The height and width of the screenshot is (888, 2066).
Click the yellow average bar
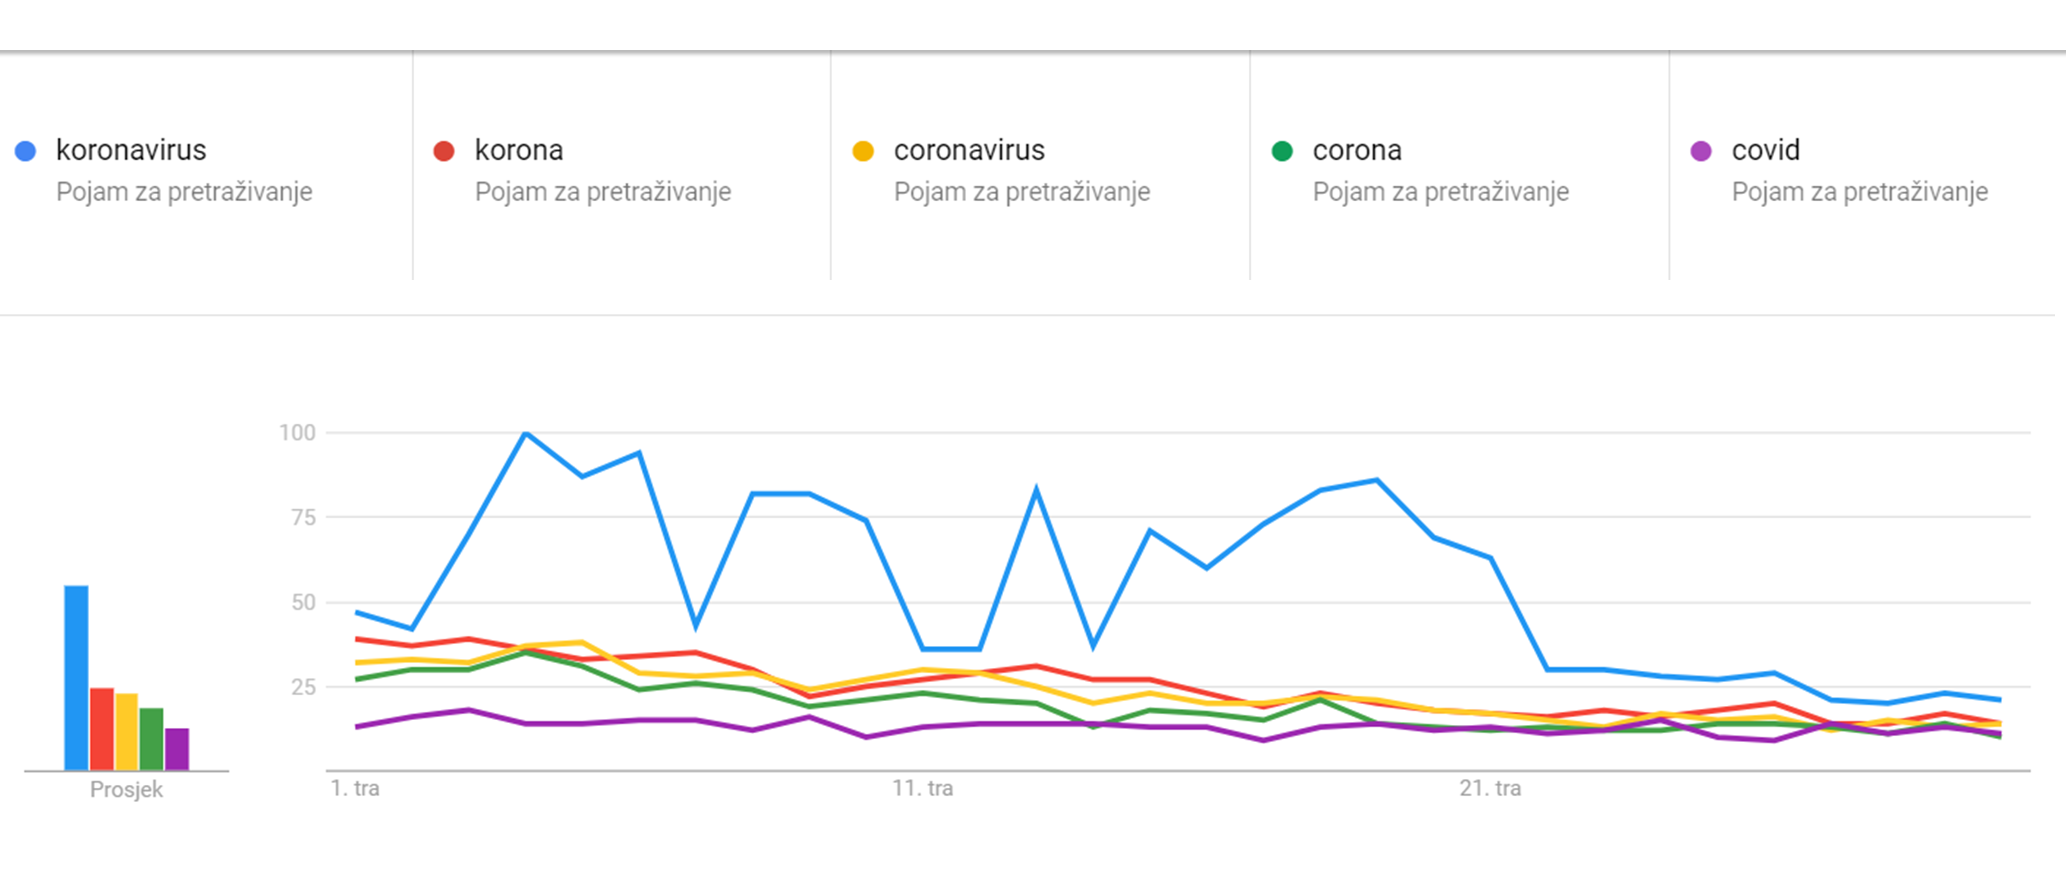[127, 732]
